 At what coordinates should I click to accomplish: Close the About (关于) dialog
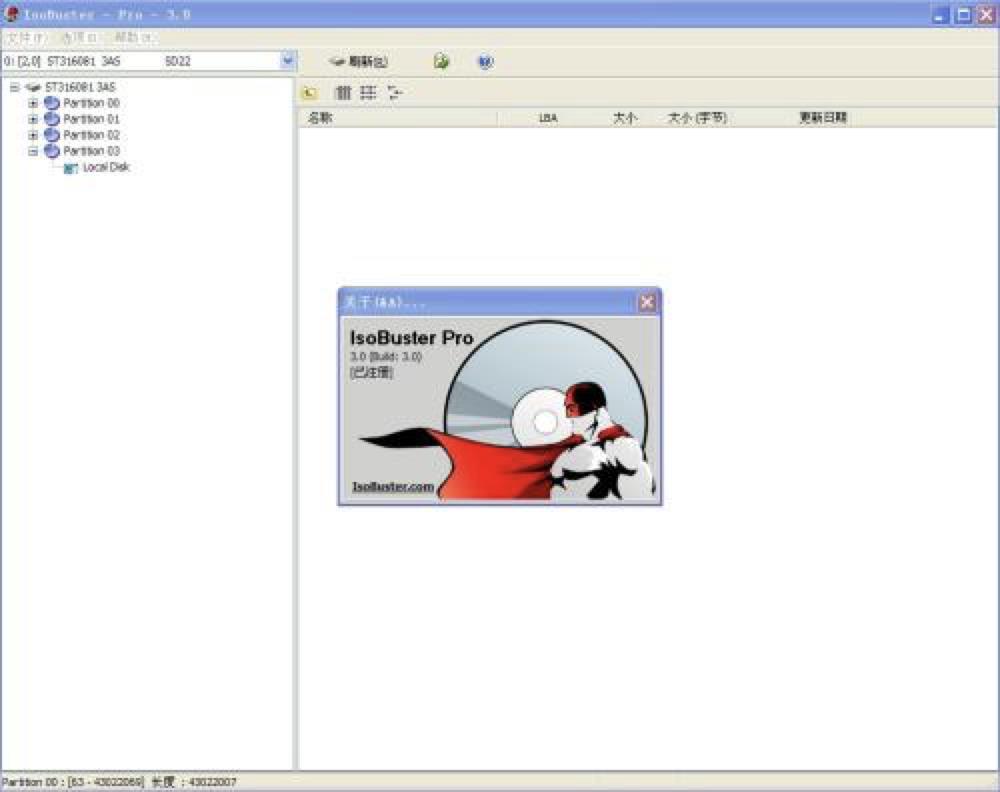[x=647, y=302]
